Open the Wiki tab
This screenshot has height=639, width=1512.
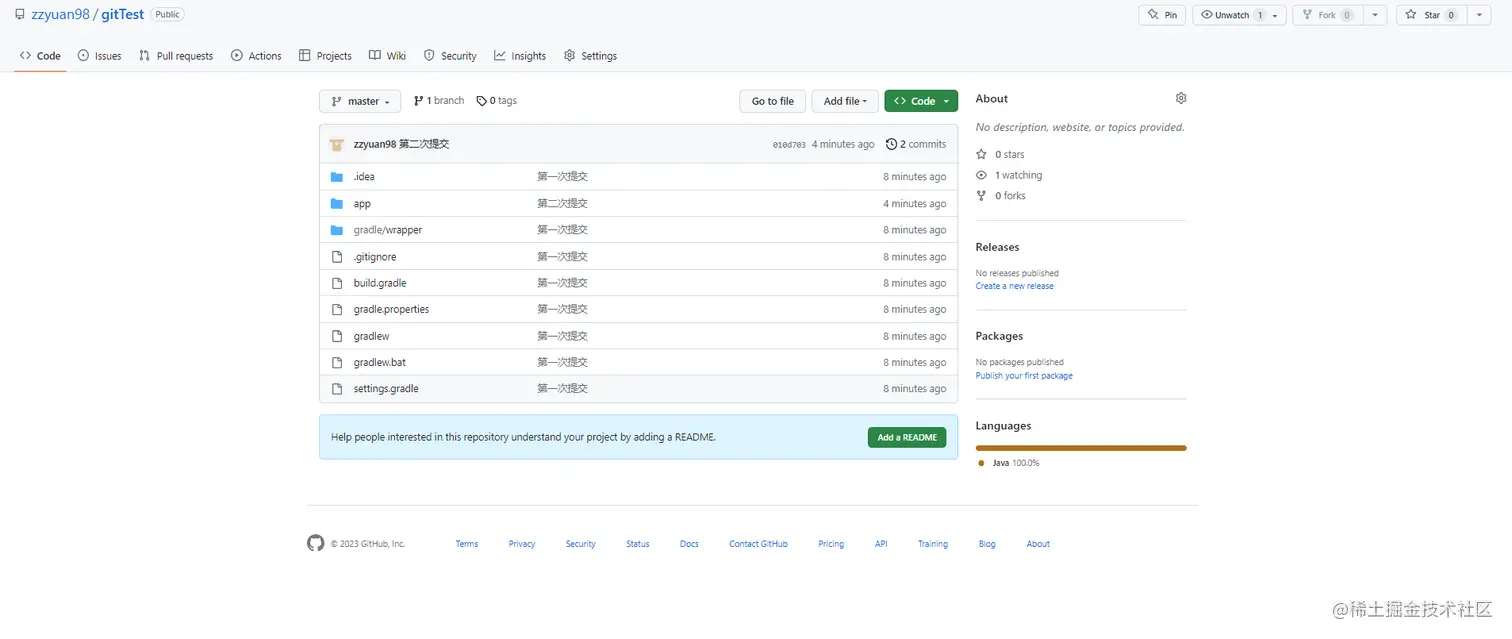point(387,56)
